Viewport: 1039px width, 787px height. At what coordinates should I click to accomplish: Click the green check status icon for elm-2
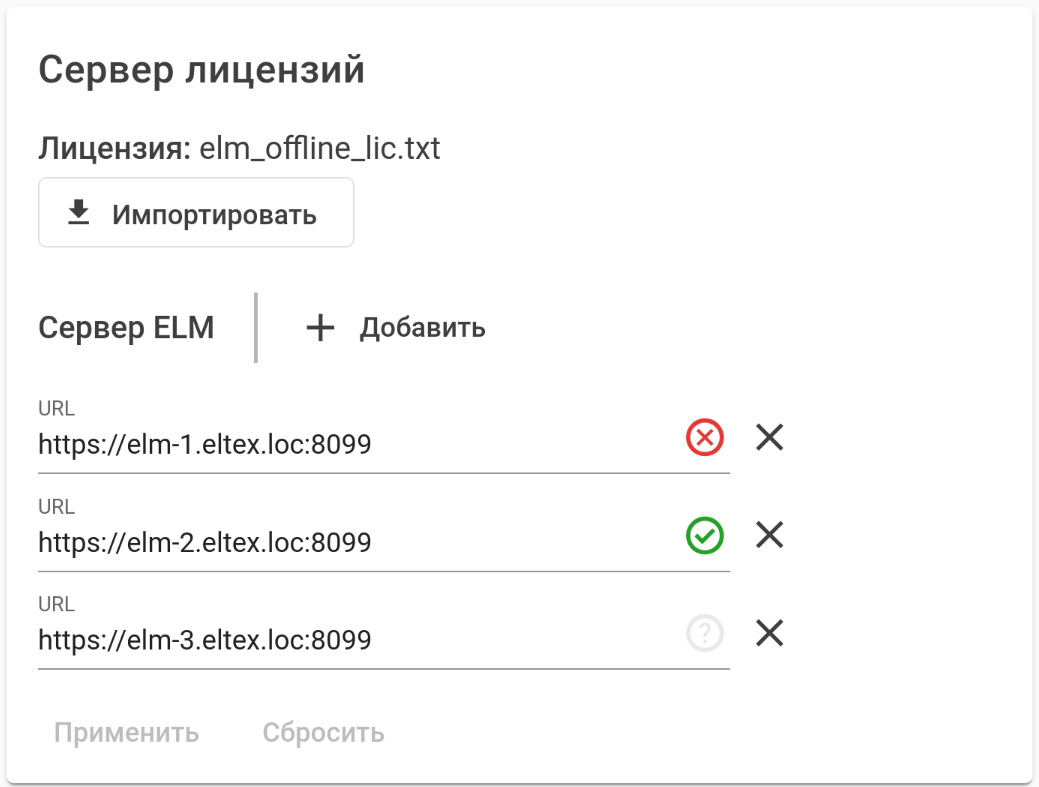click(x=705, y=536)
